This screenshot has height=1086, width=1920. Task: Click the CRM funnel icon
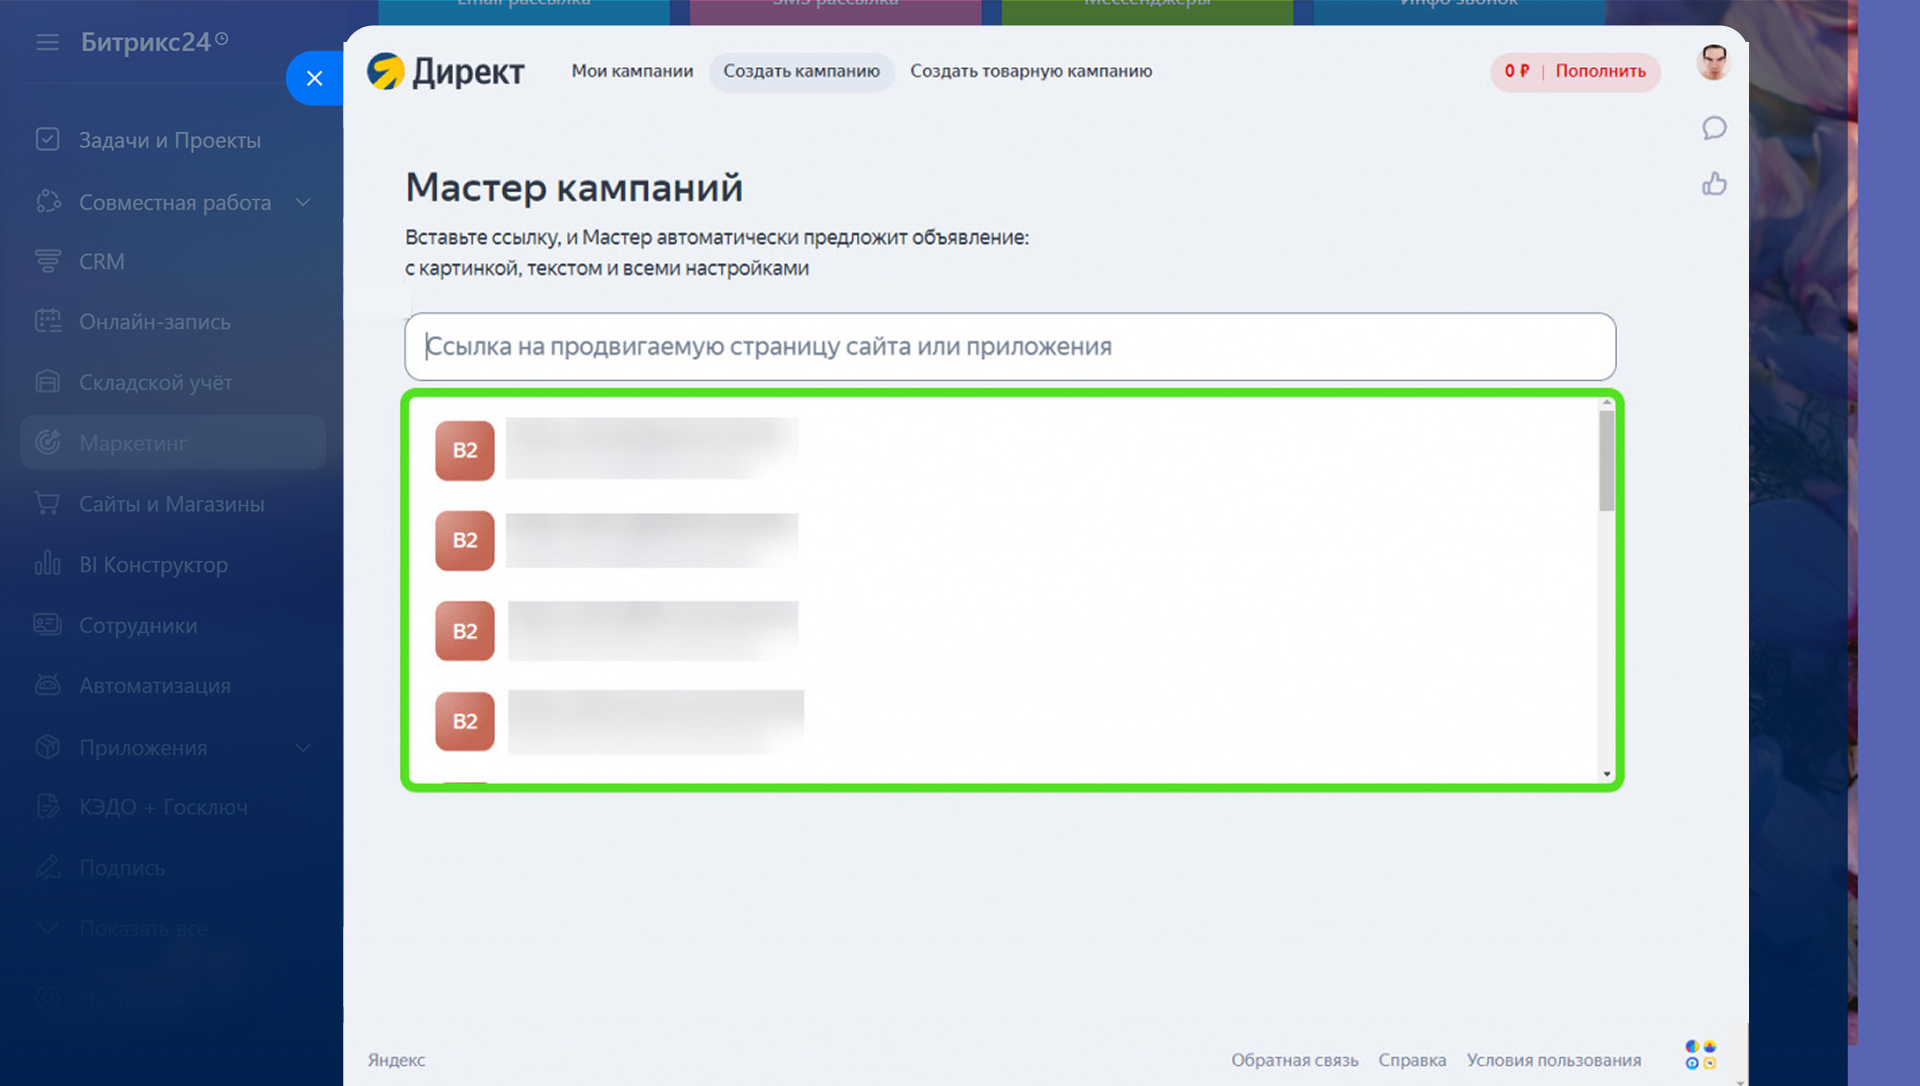pos(47,261)
